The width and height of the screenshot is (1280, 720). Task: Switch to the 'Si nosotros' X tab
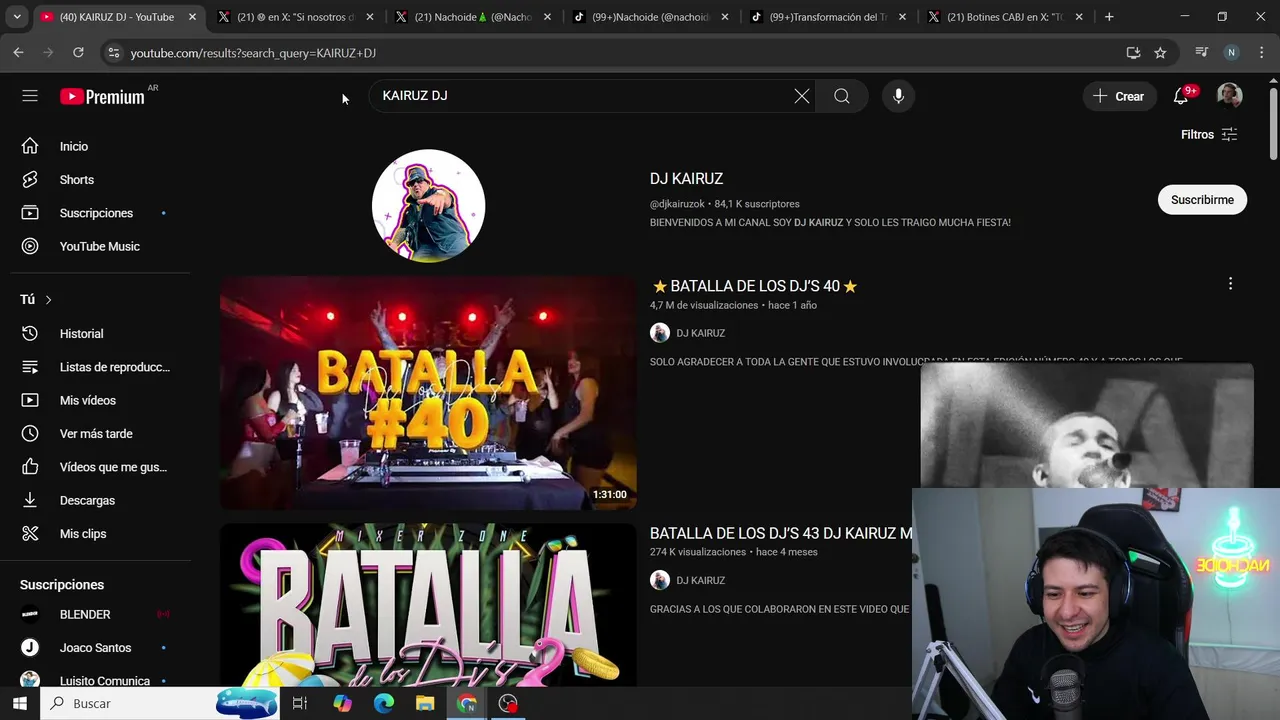pyautogui.click(x=296, y=17)
